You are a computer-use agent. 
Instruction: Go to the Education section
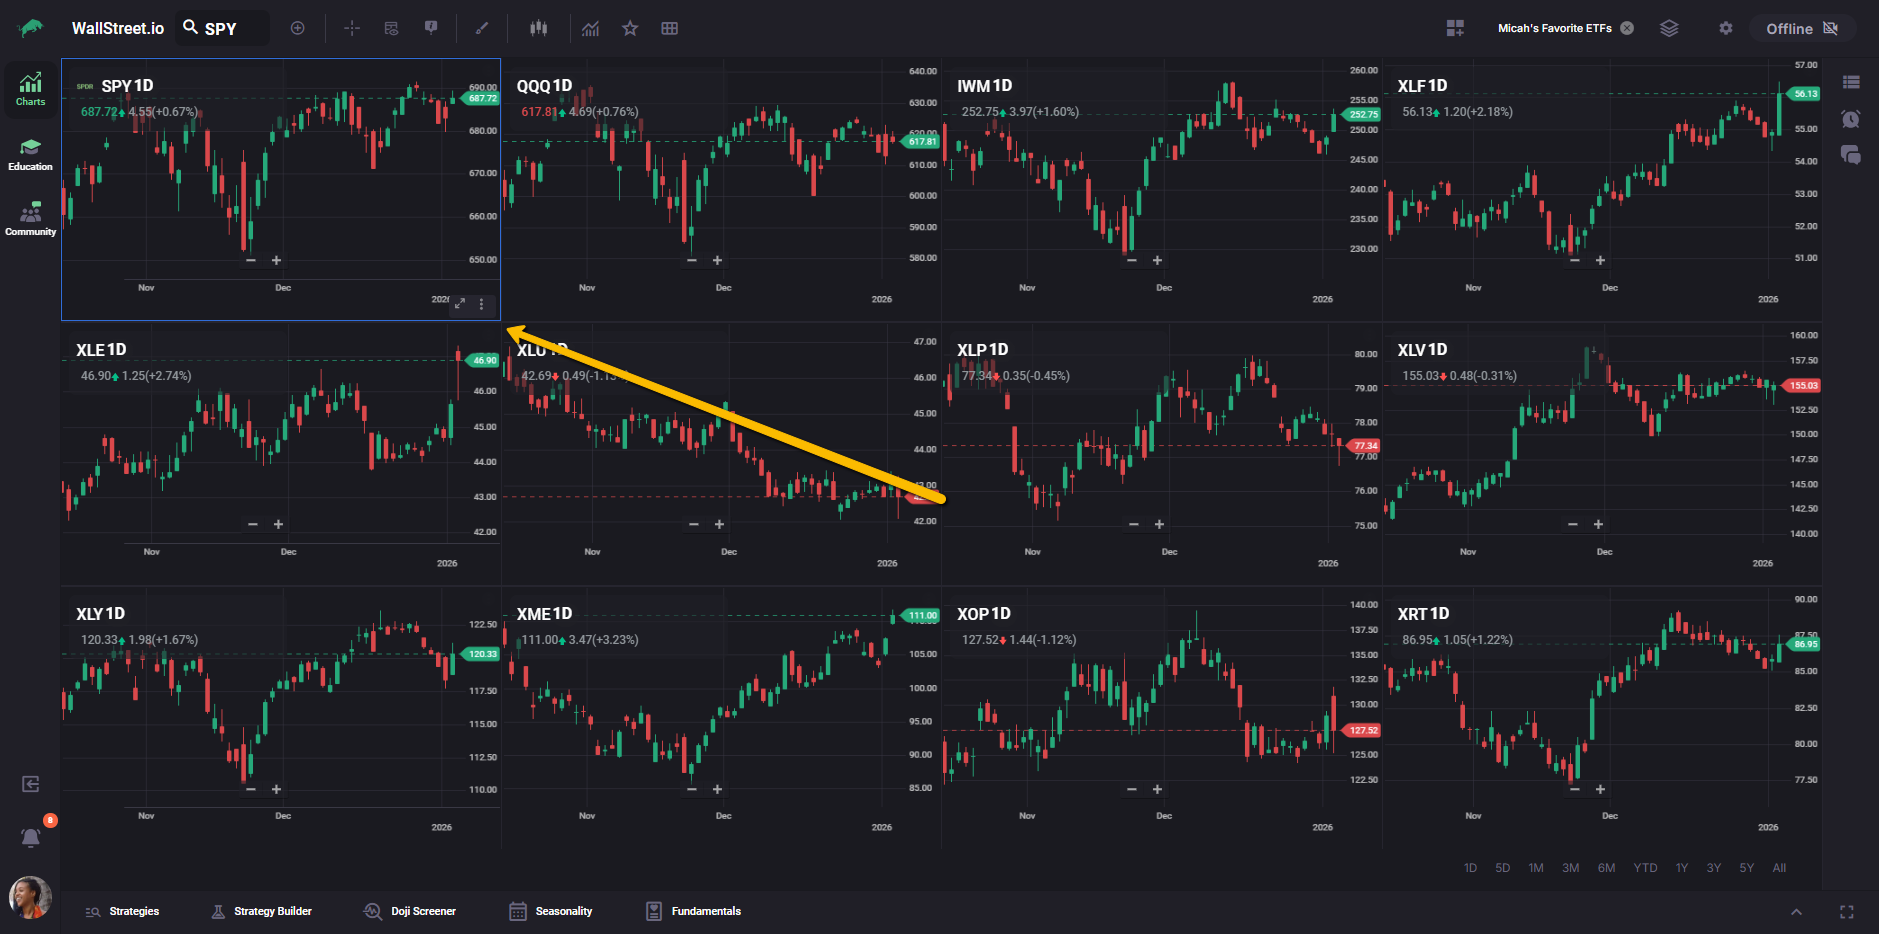coord(30,155)
